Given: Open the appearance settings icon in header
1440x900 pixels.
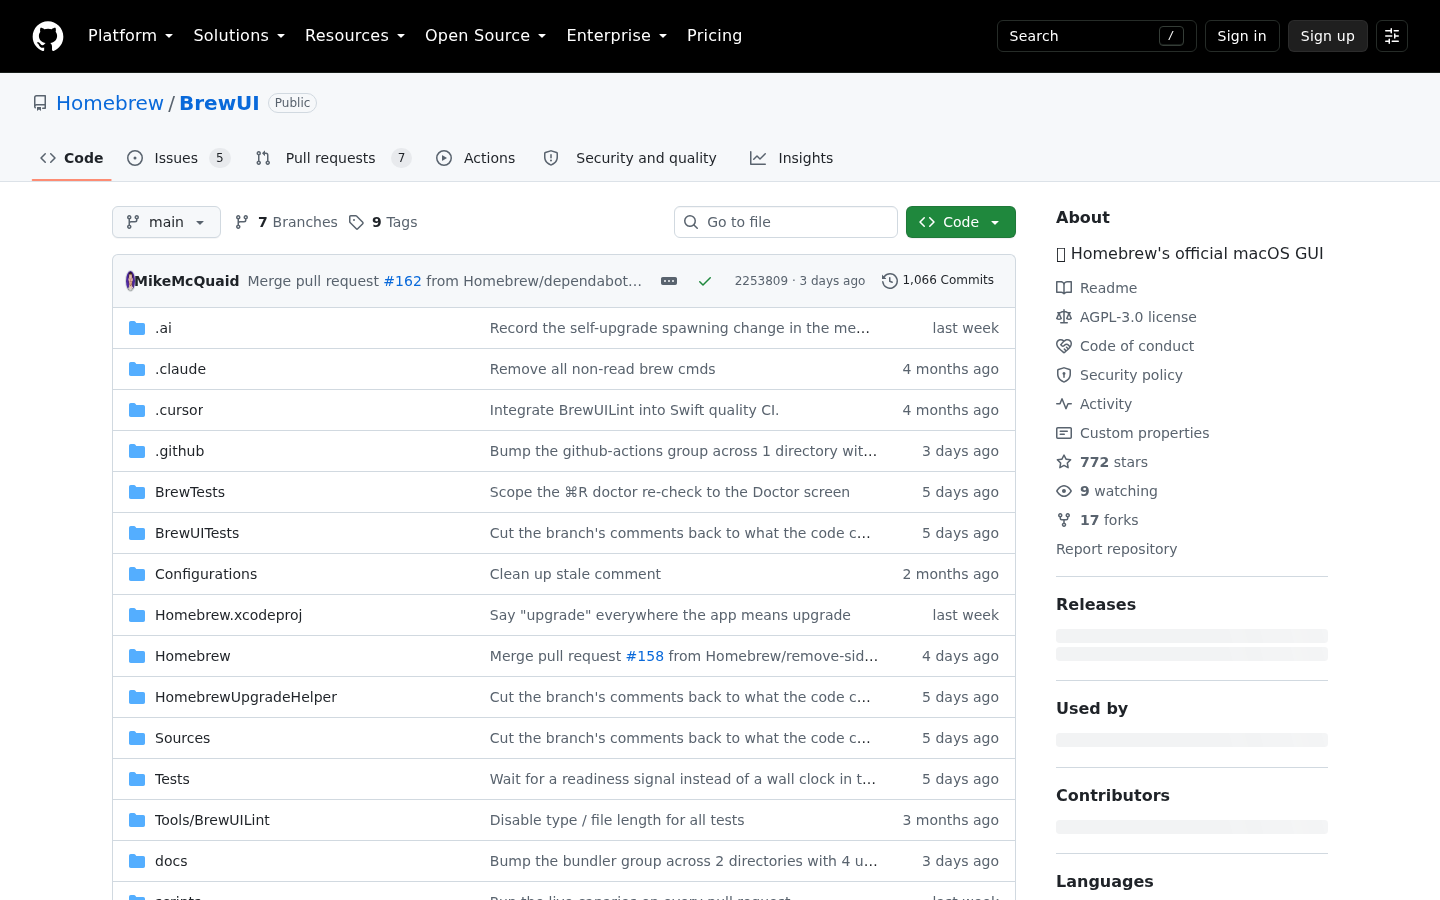Looking at the screenshot, I should coord(1392,36).
